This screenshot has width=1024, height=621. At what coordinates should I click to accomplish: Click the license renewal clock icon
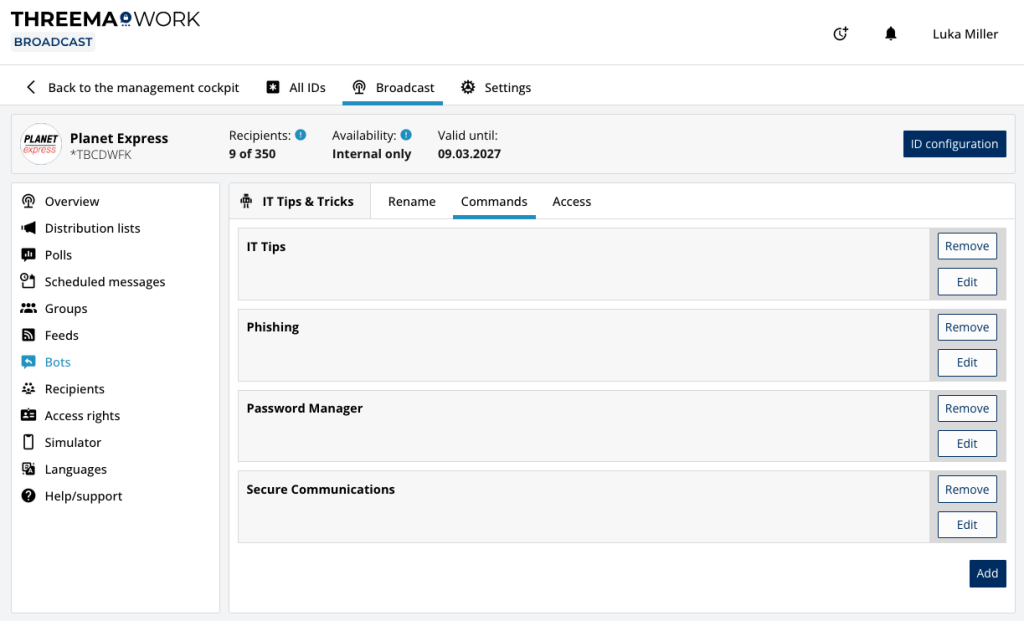pyautogui.click(x=840, y=33)
